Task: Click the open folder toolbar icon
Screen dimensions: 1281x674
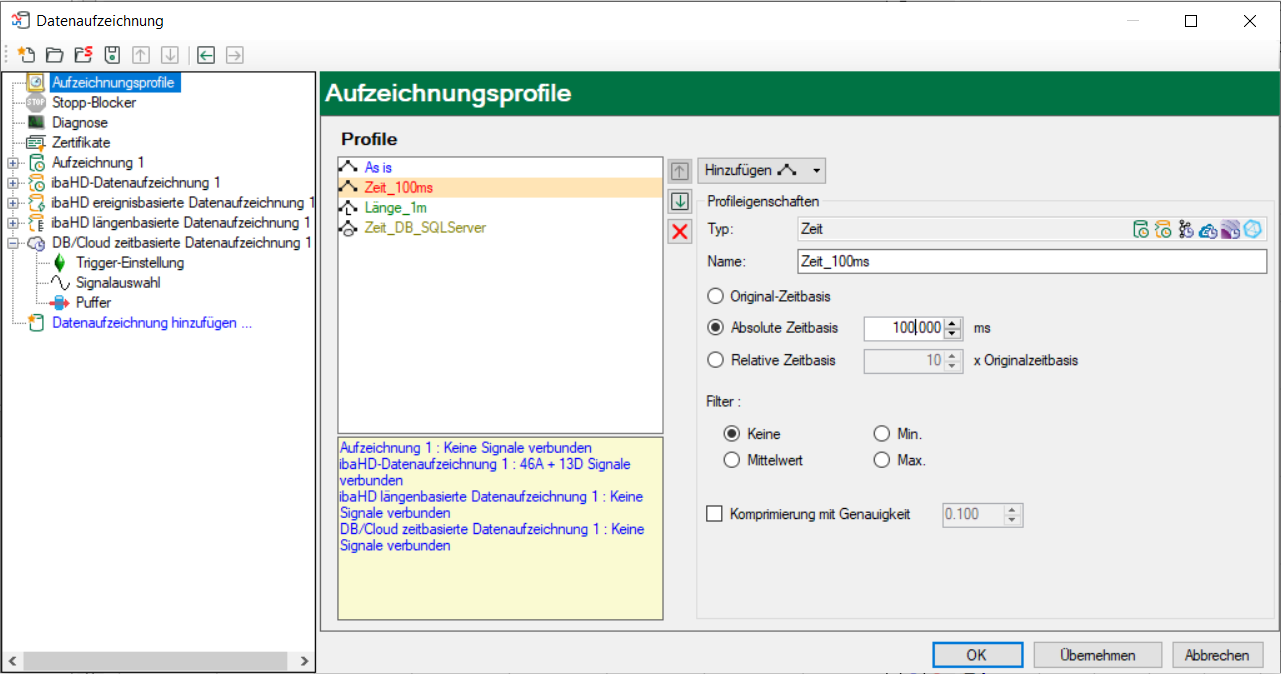Action: pyautogui.click(x=55, y=55)
